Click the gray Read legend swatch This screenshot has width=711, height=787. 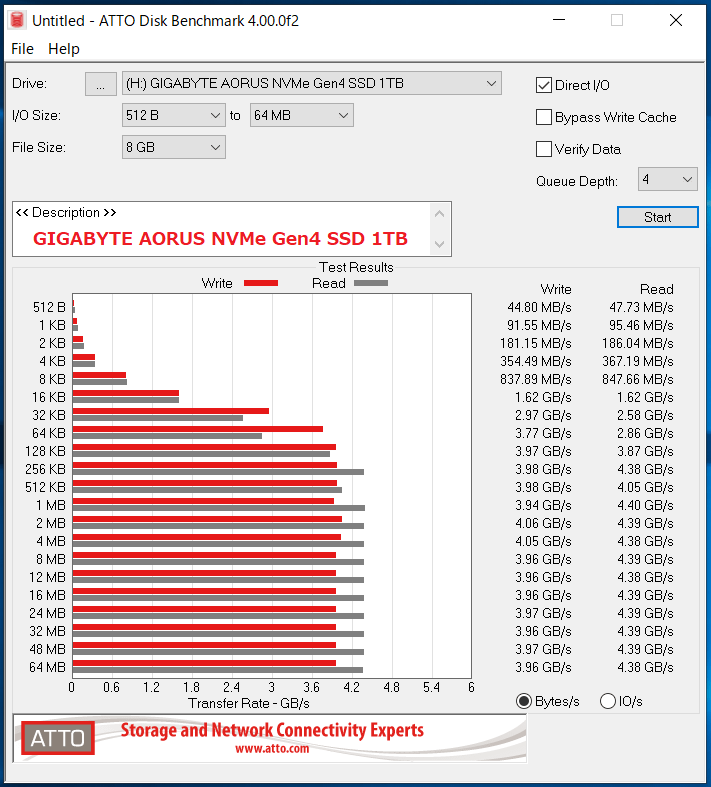point(371,283)
